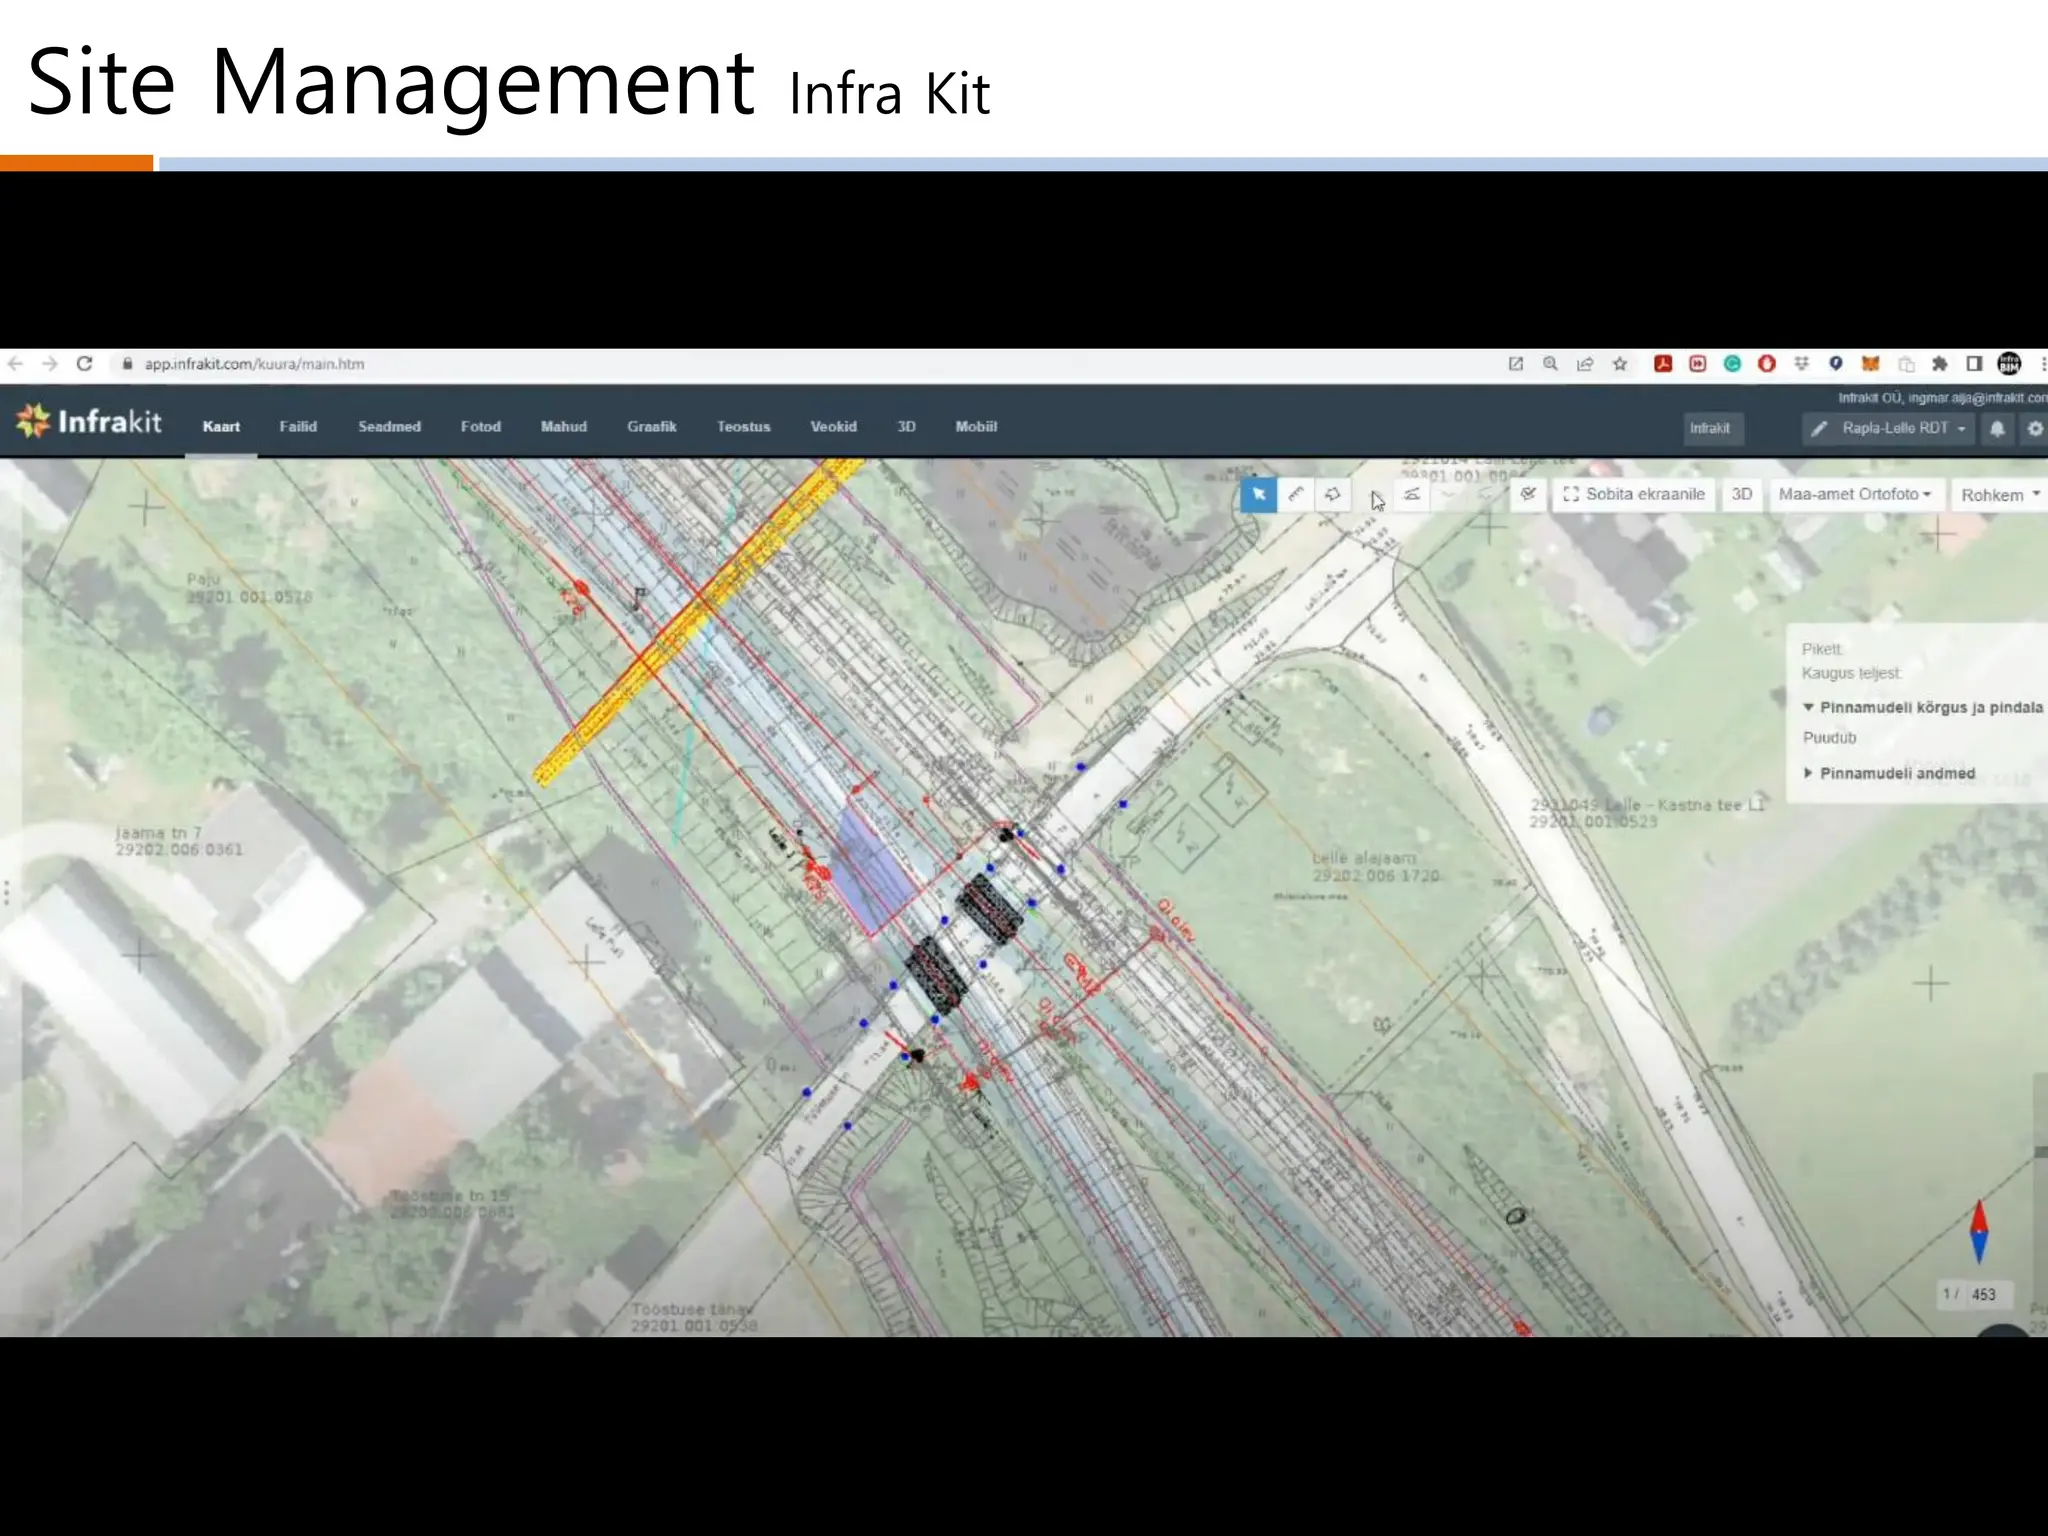Open the Graafik tab

(x=652, y=427)
